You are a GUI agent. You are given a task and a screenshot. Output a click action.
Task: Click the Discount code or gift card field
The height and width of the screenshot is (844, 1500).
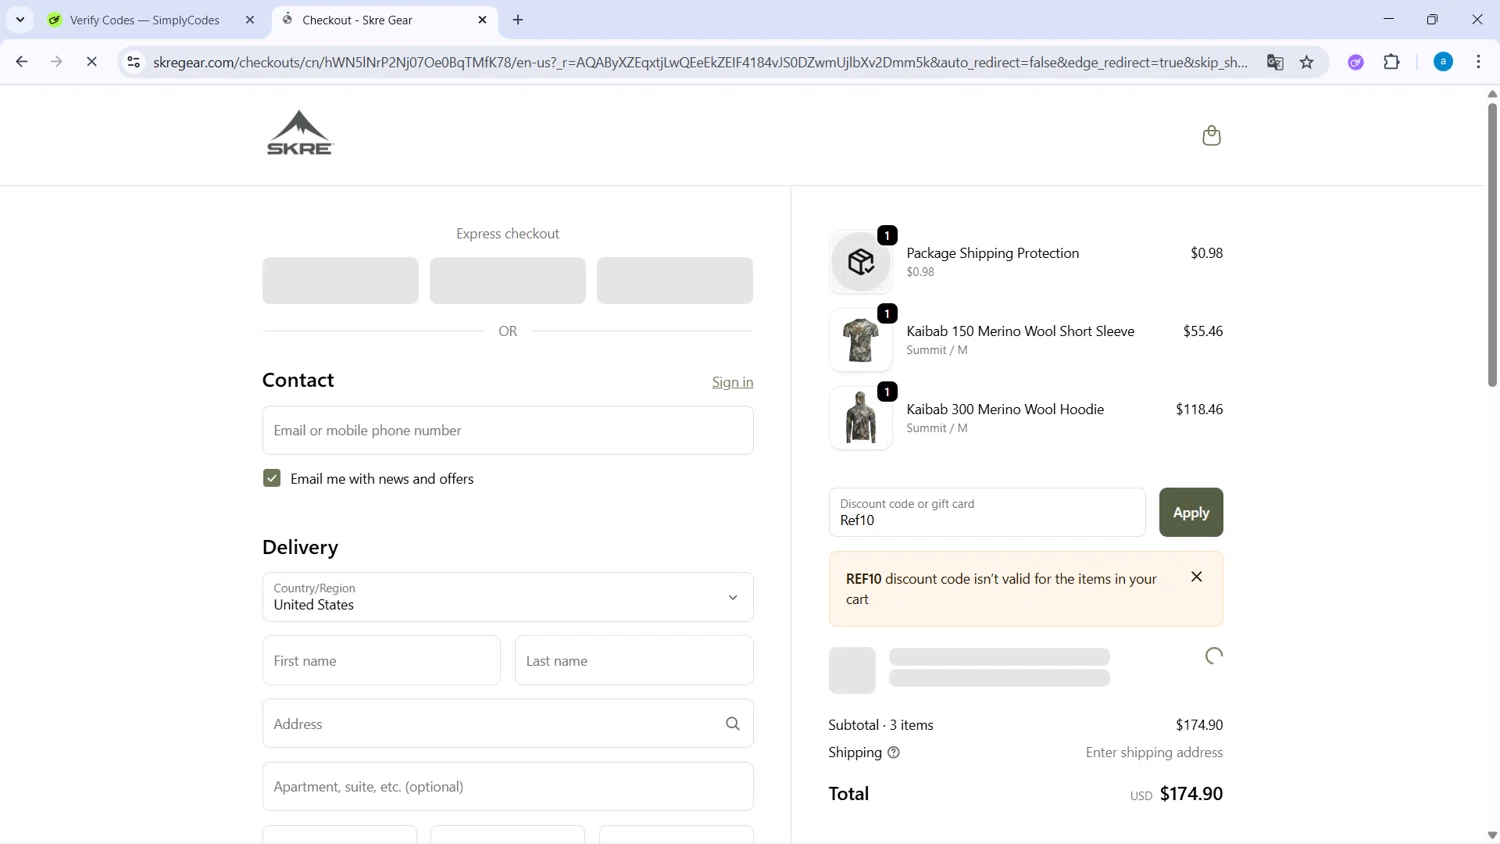tap(987, 512)
